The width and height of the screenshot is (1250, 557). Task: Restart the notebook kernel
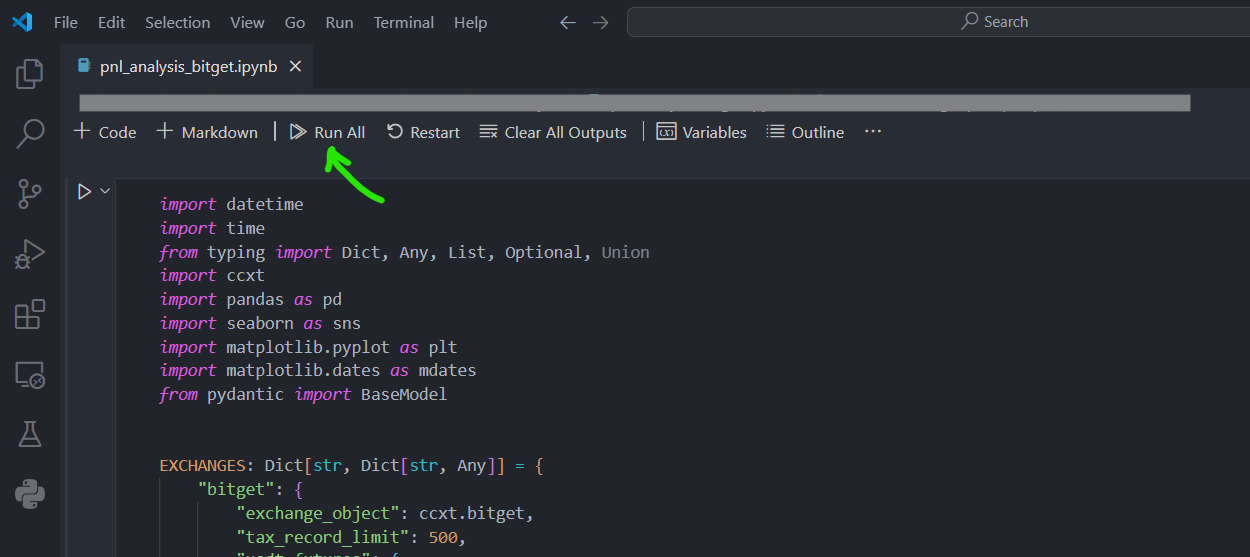pyautogui.click(x=423, y=132)
